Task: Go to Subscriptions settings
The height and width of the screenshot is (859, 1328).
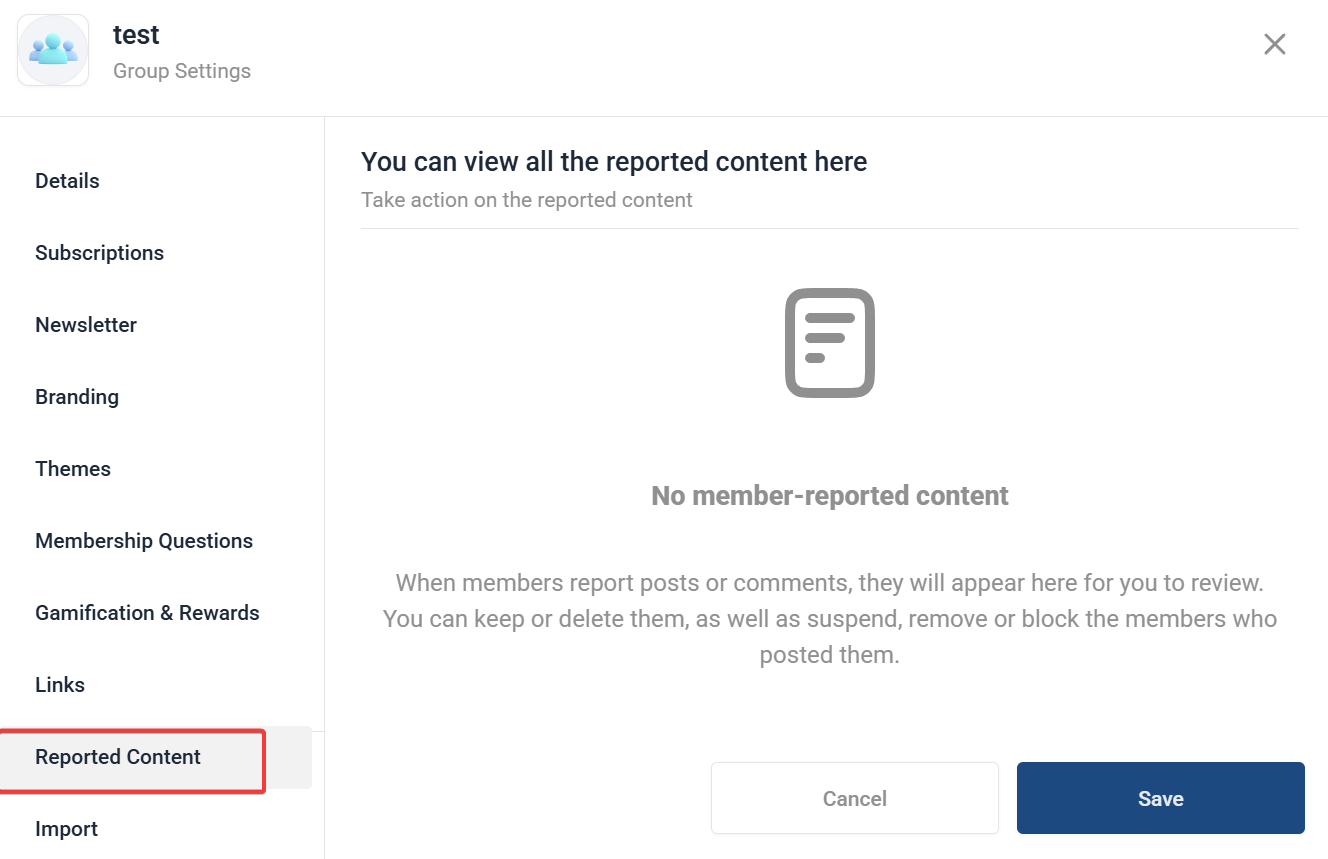Action: click(x=99, y=253)
